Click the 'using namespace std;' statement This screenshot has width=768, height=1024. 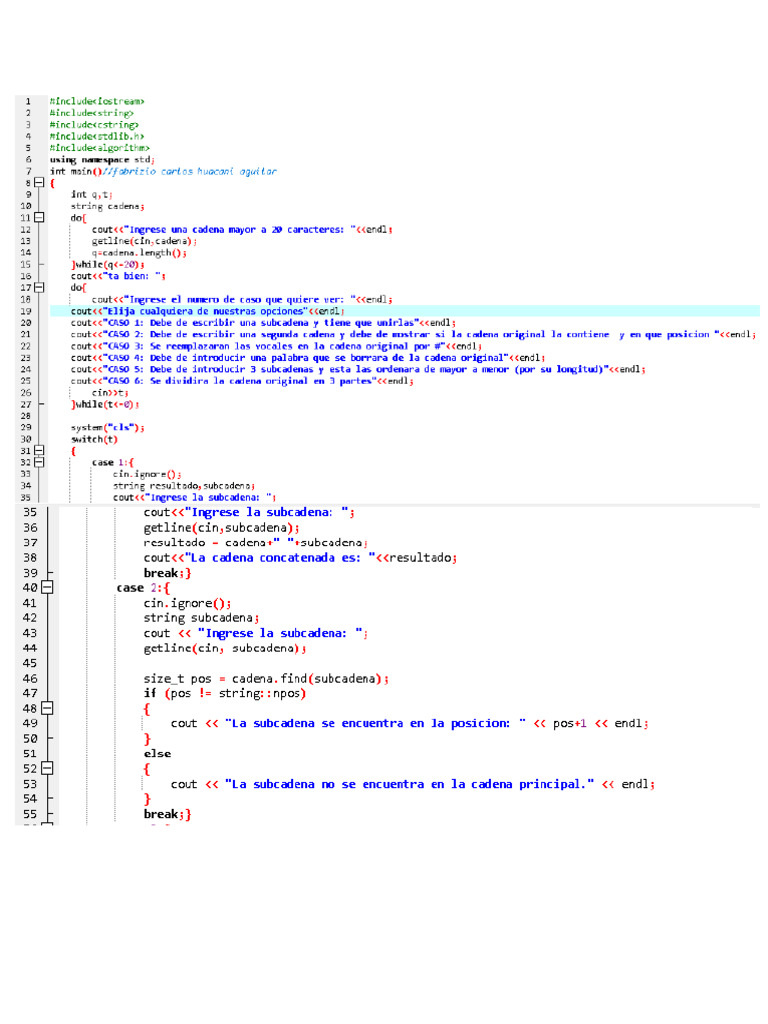tap(102, 160)
